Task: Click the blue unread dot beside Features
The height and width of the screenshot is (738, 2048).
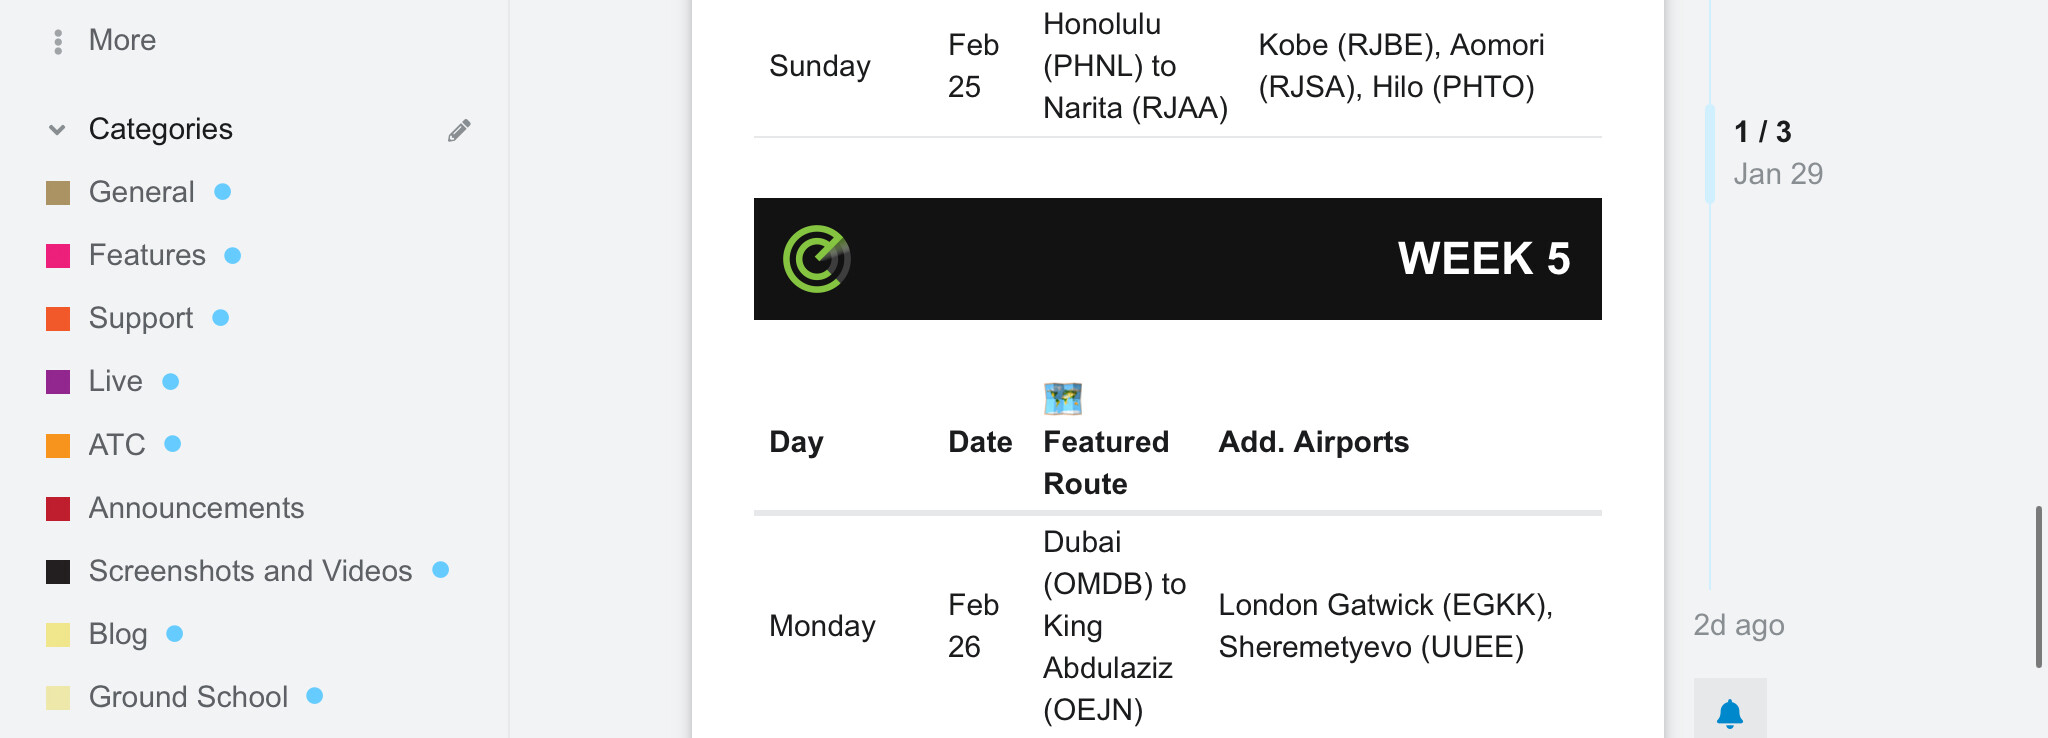Action: pos(233,256)
